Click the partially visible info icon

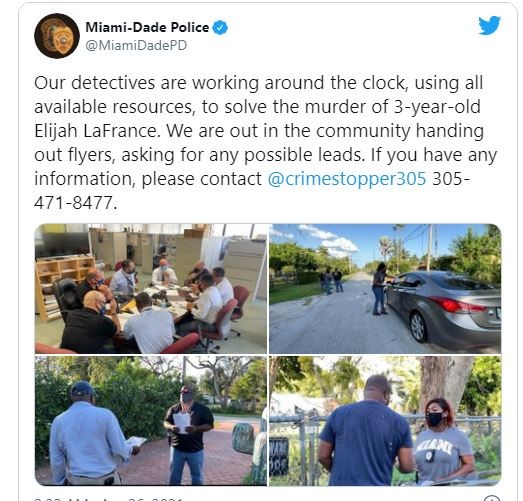point(493,498)
